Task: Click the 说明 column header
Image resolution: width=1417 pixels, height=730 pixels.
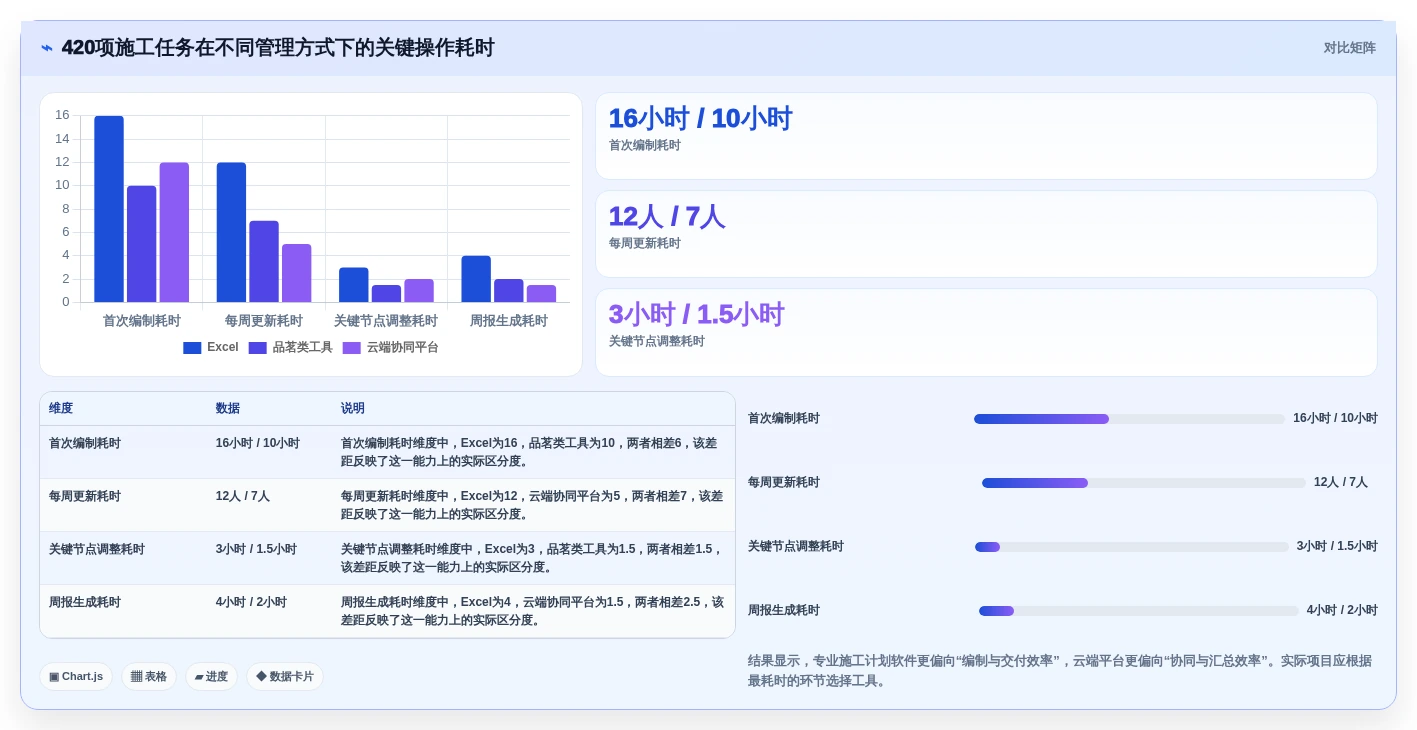Action: (353, 409)
